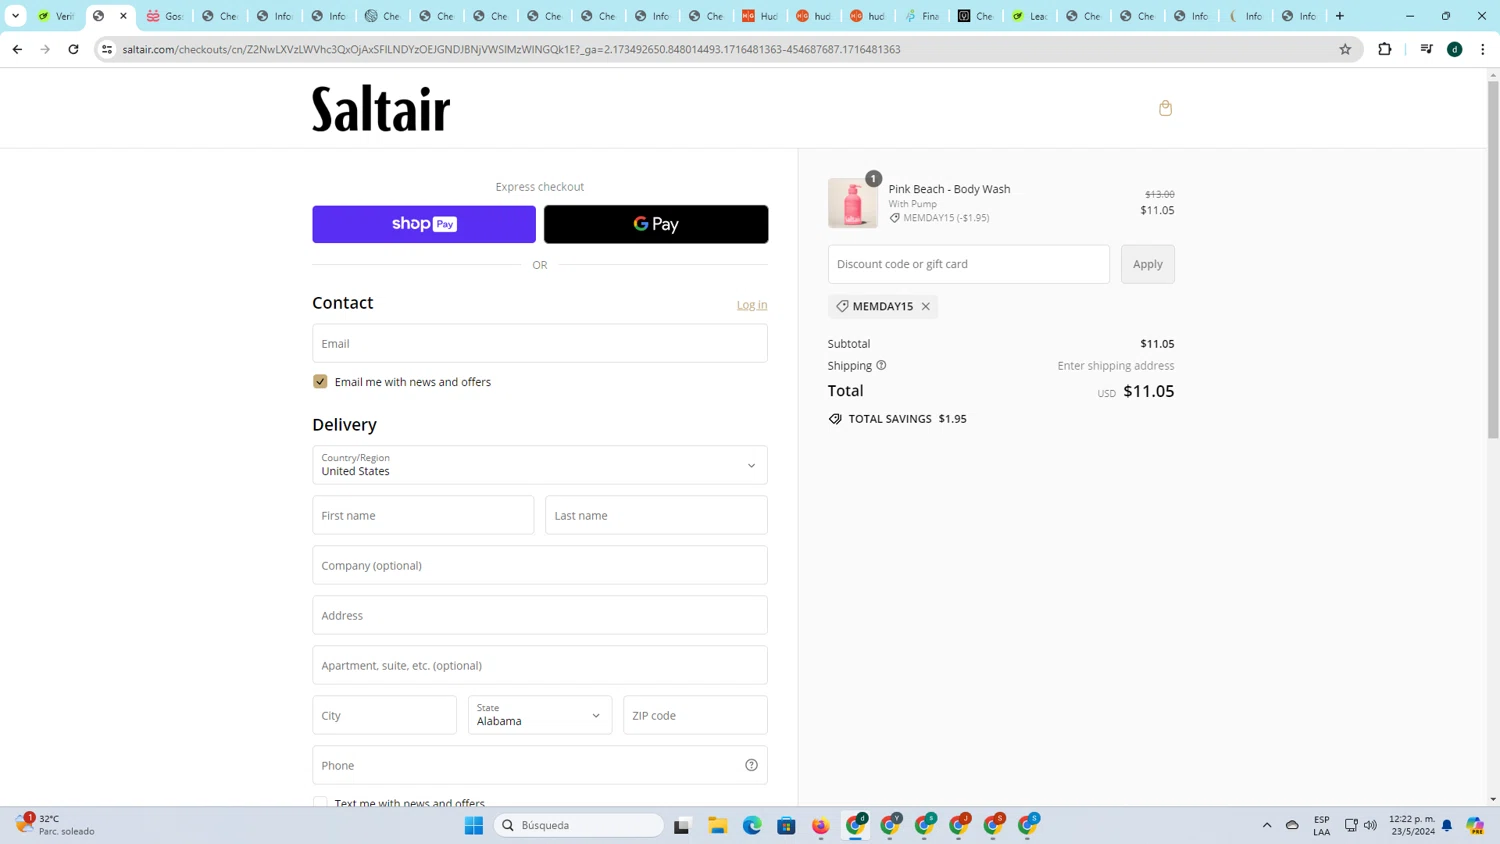
Task: Open the shopping cart bag icon
Action: (x=1165, y=108)
